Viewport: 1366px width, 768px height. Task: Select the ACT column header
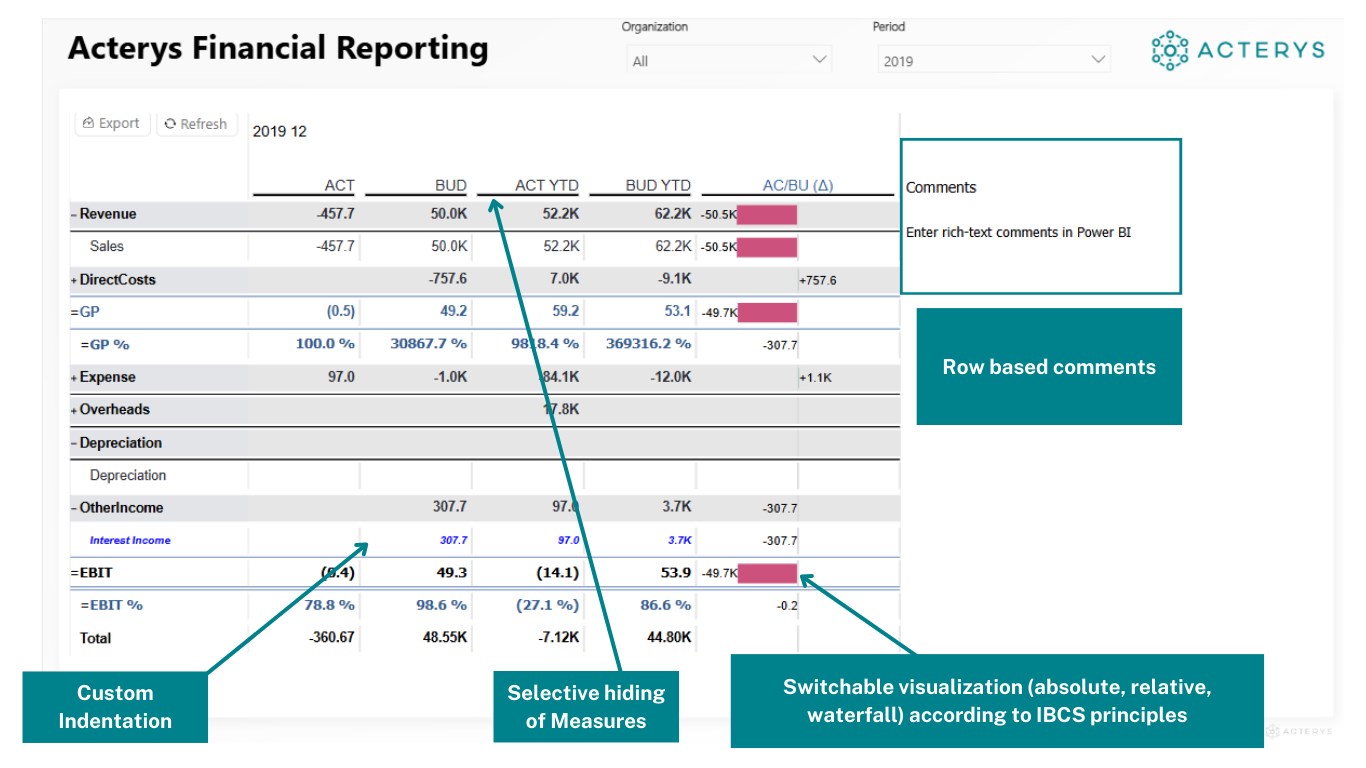[340, 185]
